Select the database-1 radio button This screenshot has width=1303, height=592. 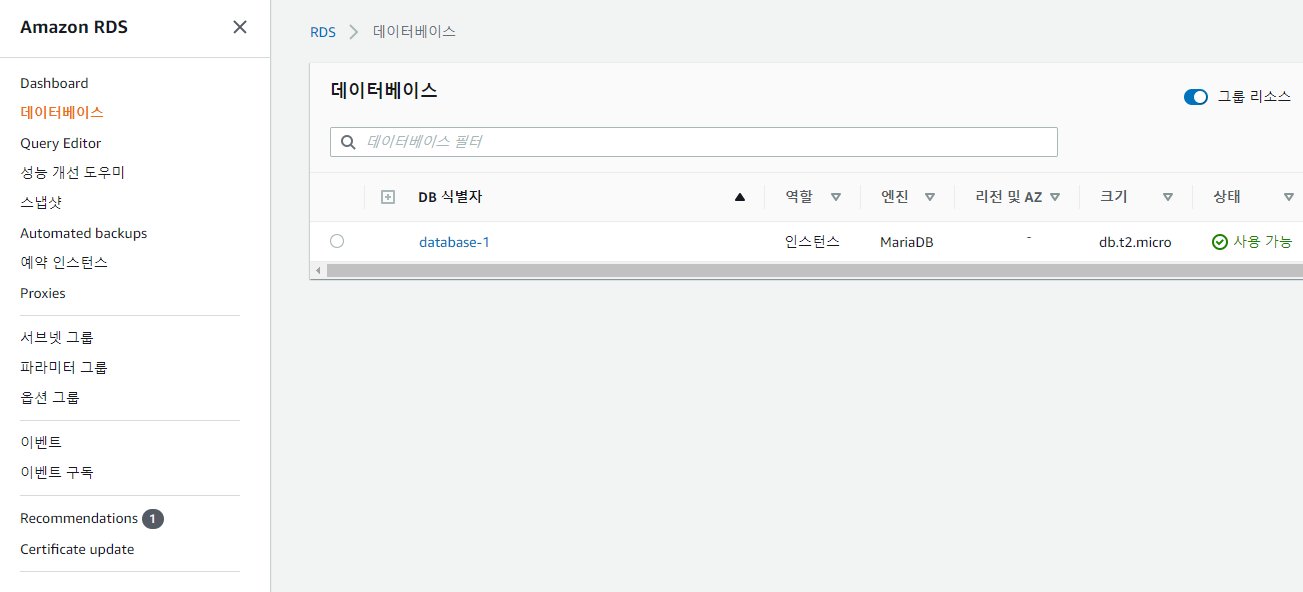click(x=337, y=241)
